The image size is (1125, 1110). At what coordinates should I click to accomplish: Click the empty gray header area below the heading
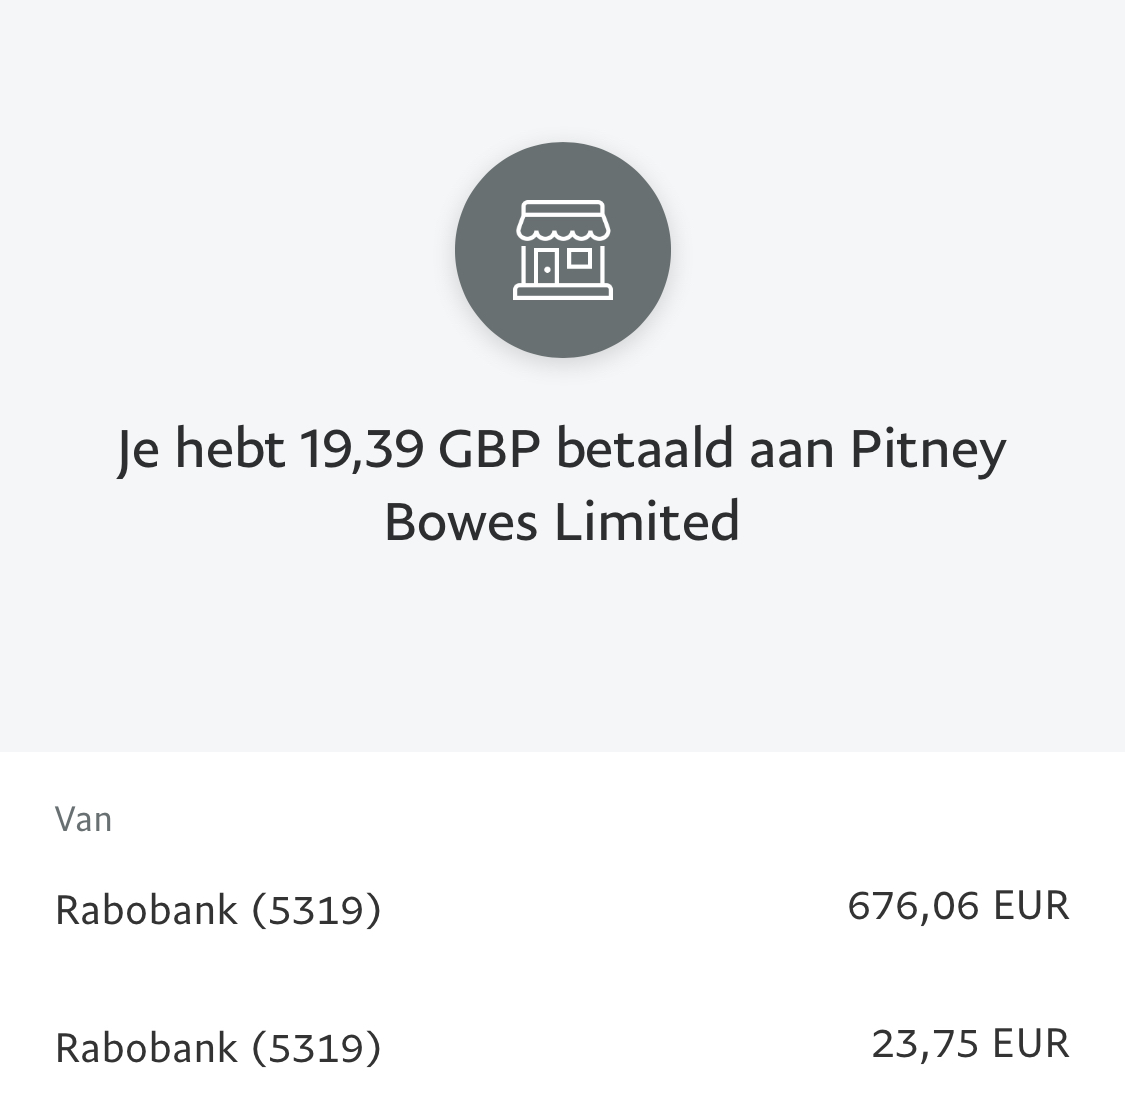pyautogui.click(x=562, y=646)
